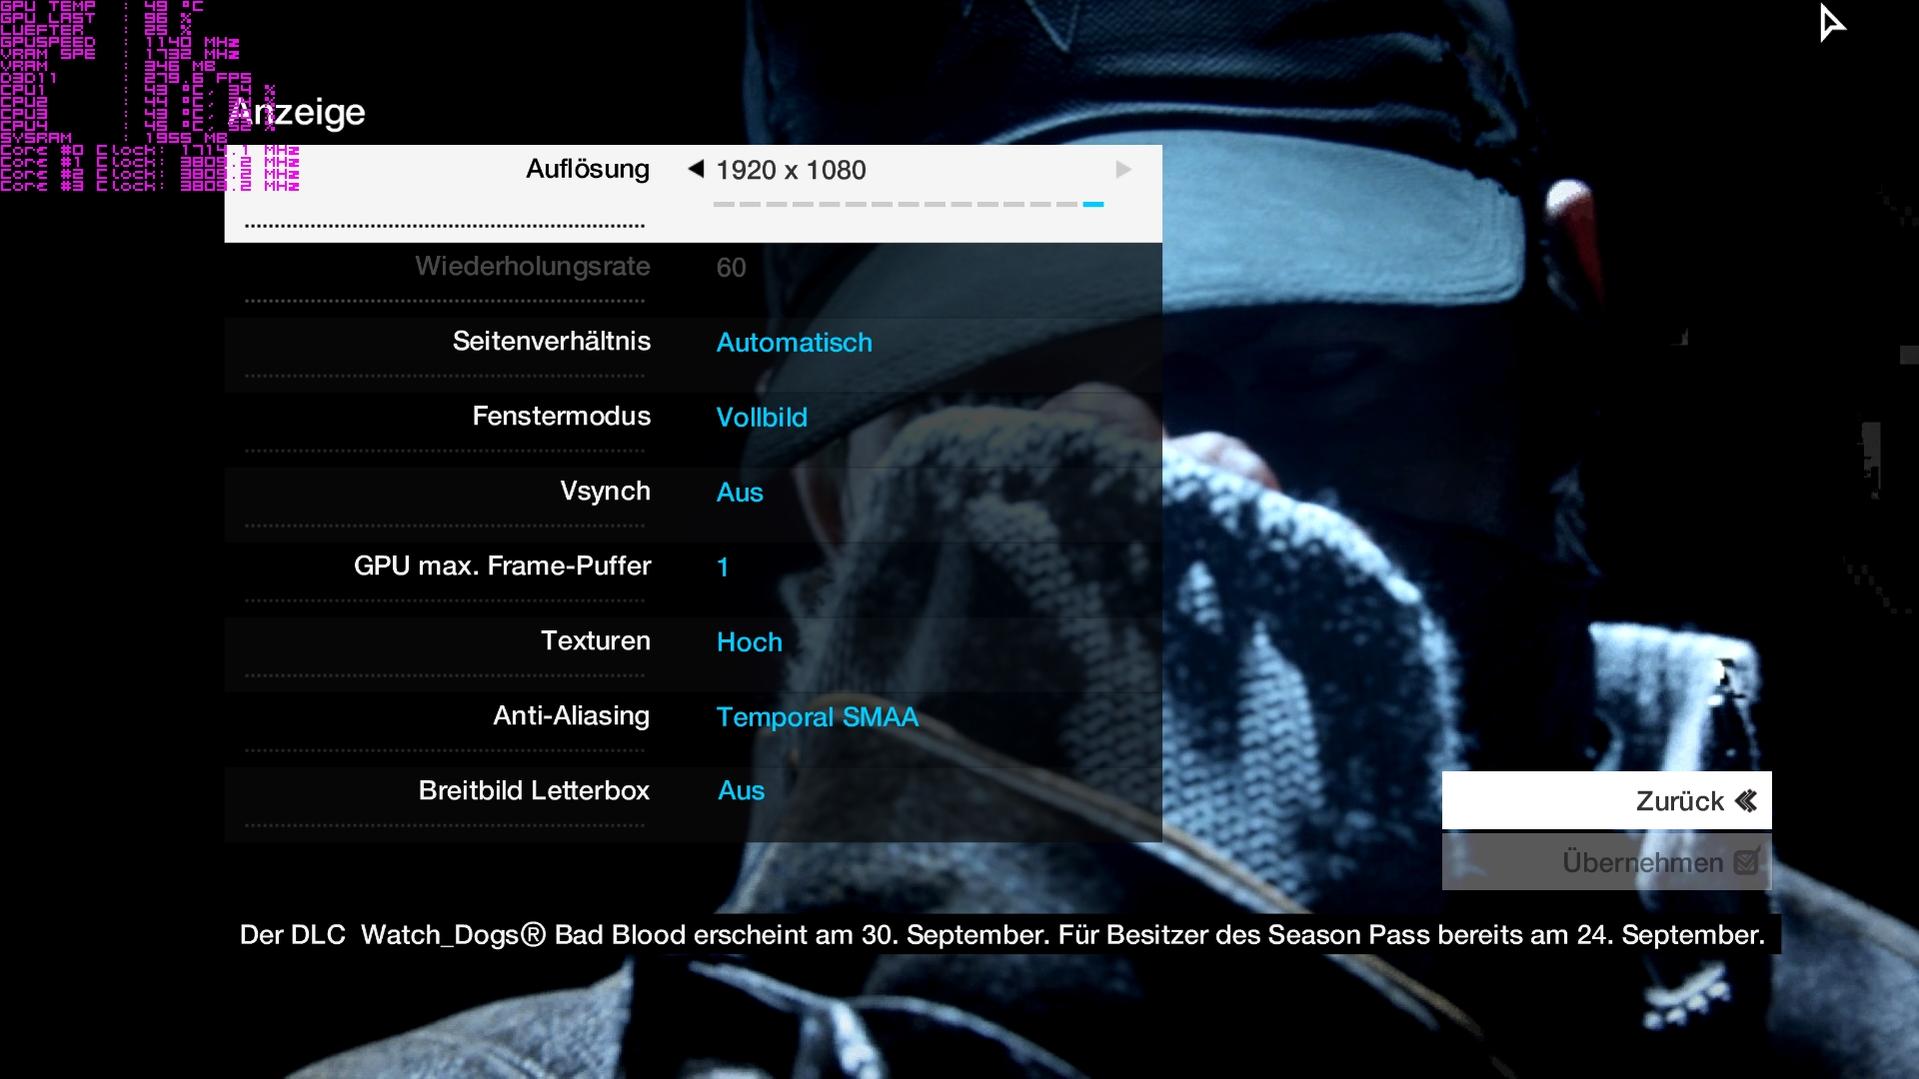Toggle the Breitbild Letterbox Aus value
Screen dimensions: 1919x1079
741,790
